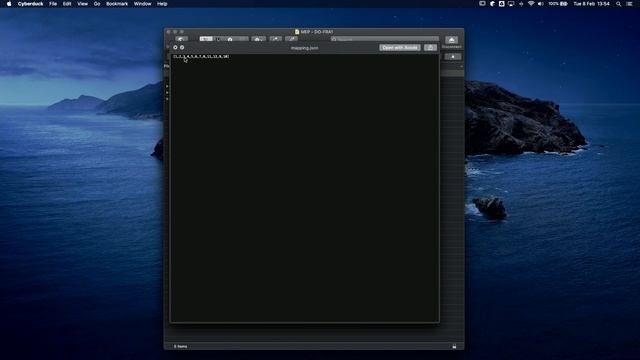The image size is (640, 360).
Task: Click the Wi-Fi icon in menu bar
Action: click(x=531, y=4)
